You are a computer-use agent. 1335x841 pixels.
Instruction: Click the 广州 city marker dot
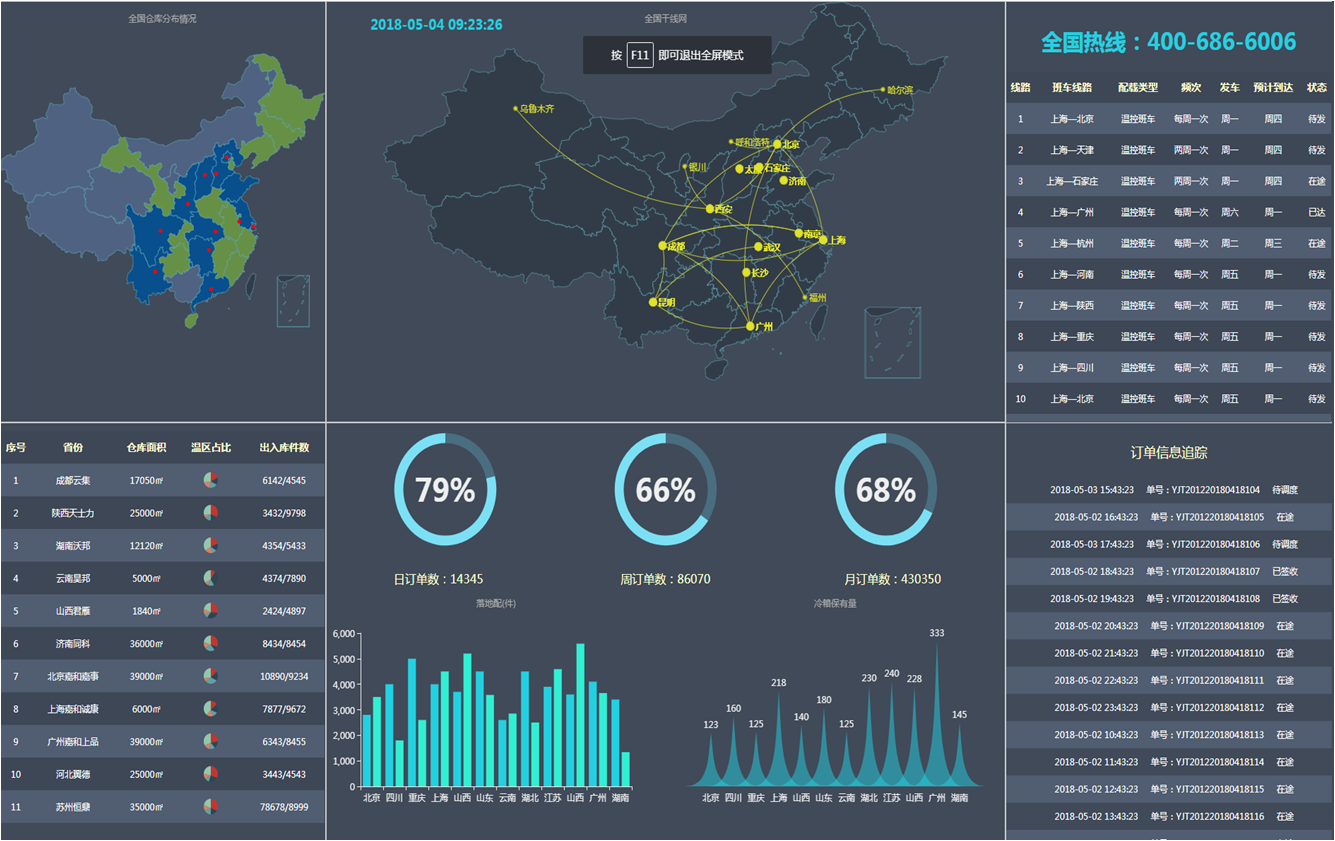[750, 327]
